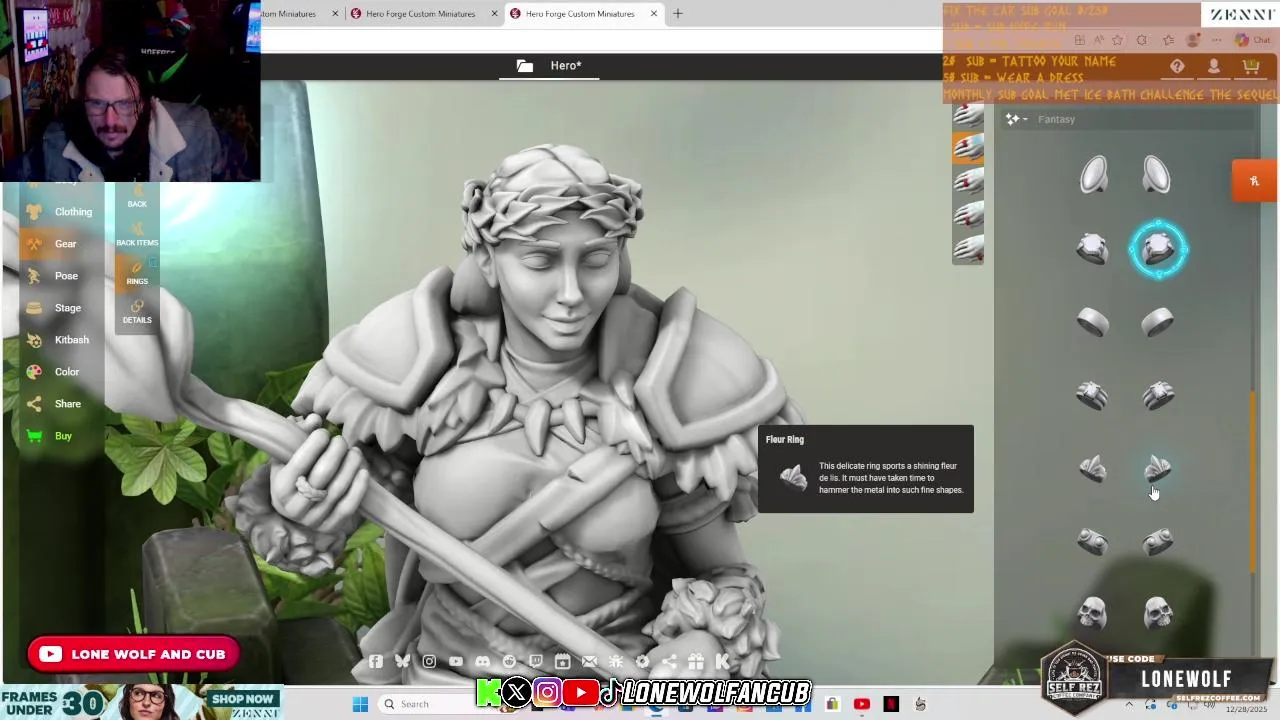Open a new browser tab
This screenshot has height=720, width=1280.
(x=677, y=13)
